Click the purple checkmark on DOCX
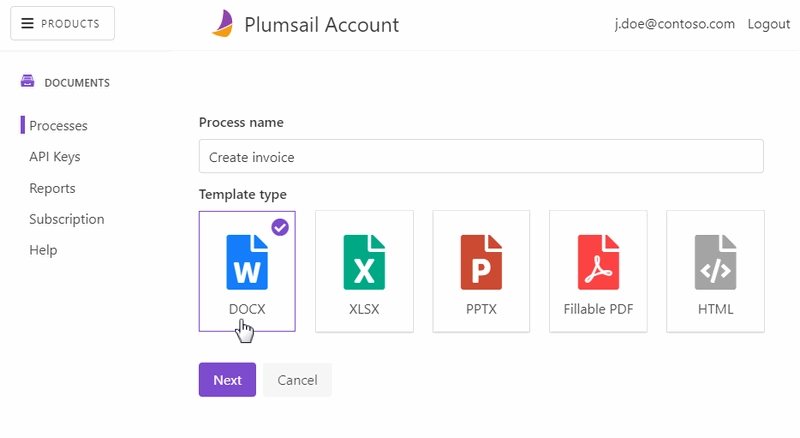 [x=280, y=227]
